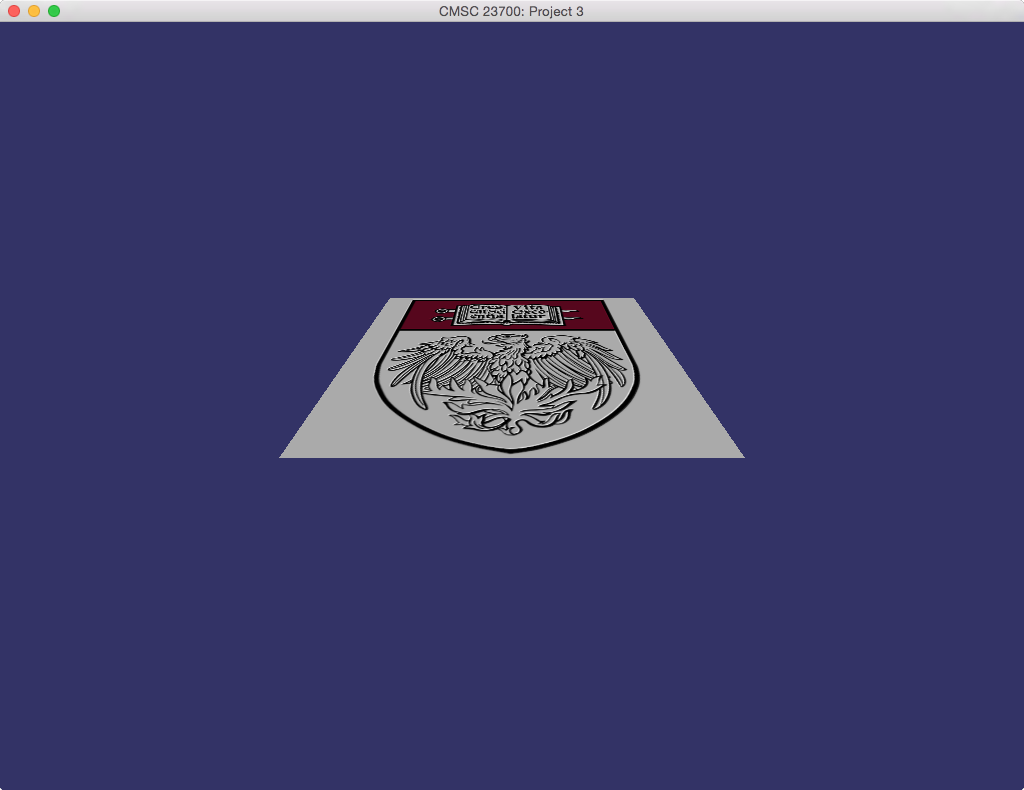Screen dimensions: 1024x790
Task: Minimize the window with the yellow button
Action: 34,11
